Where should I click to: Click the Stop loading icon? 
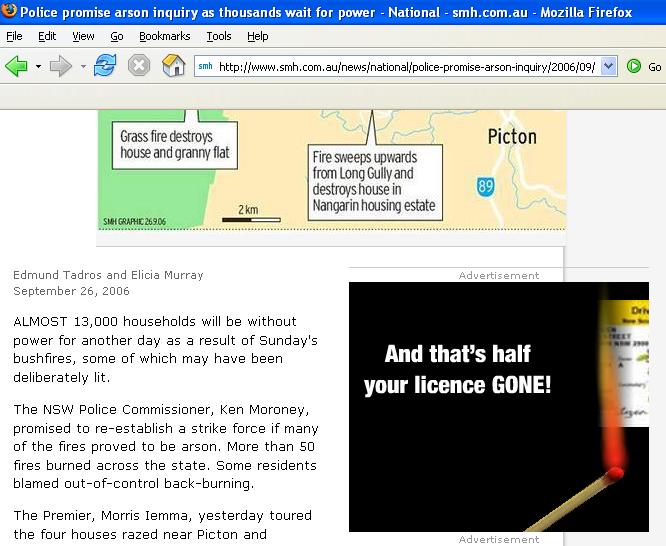139,67
